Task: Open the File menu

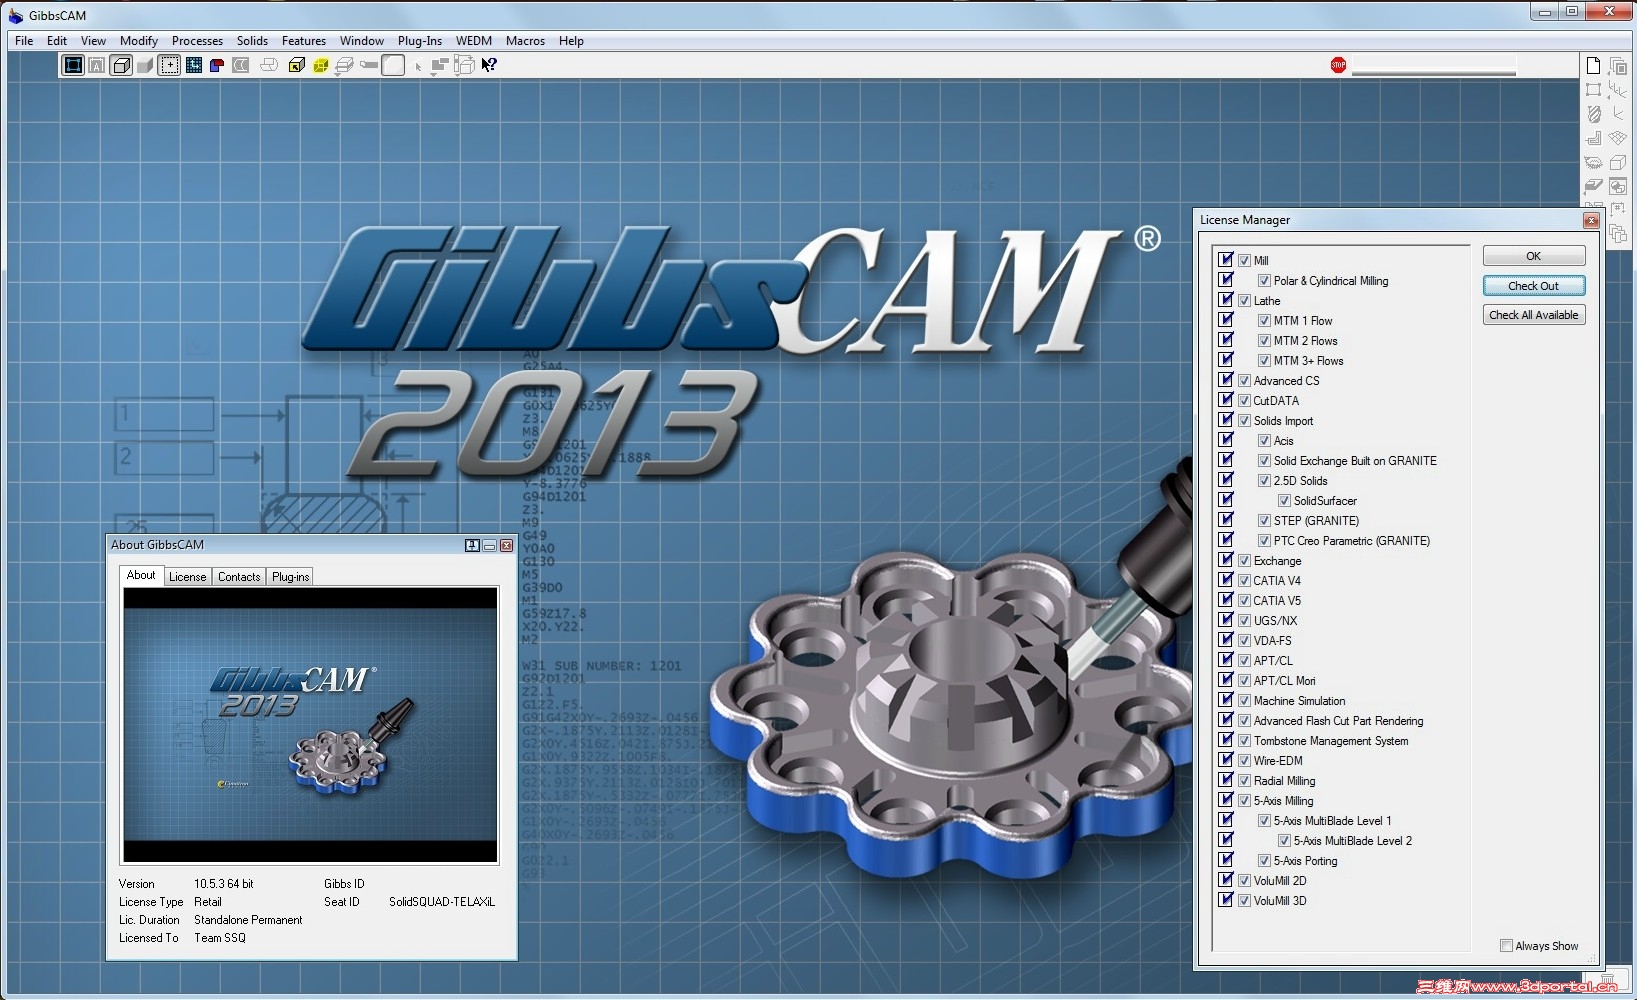Action: point(24,41)
